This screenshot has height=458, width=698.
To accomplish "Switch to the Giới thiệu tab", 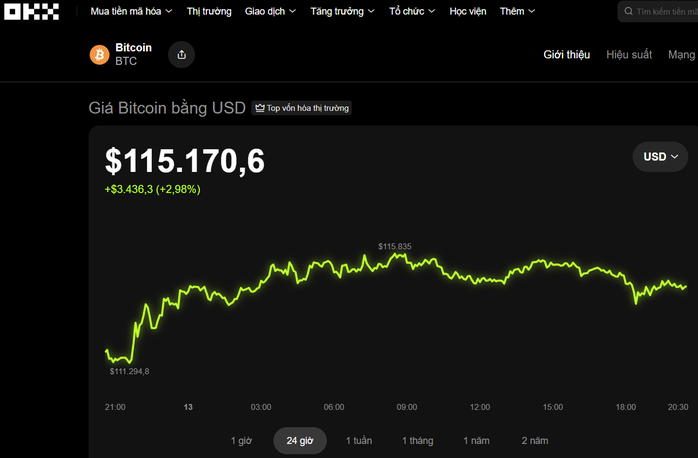I will click(x=566, y=55).
